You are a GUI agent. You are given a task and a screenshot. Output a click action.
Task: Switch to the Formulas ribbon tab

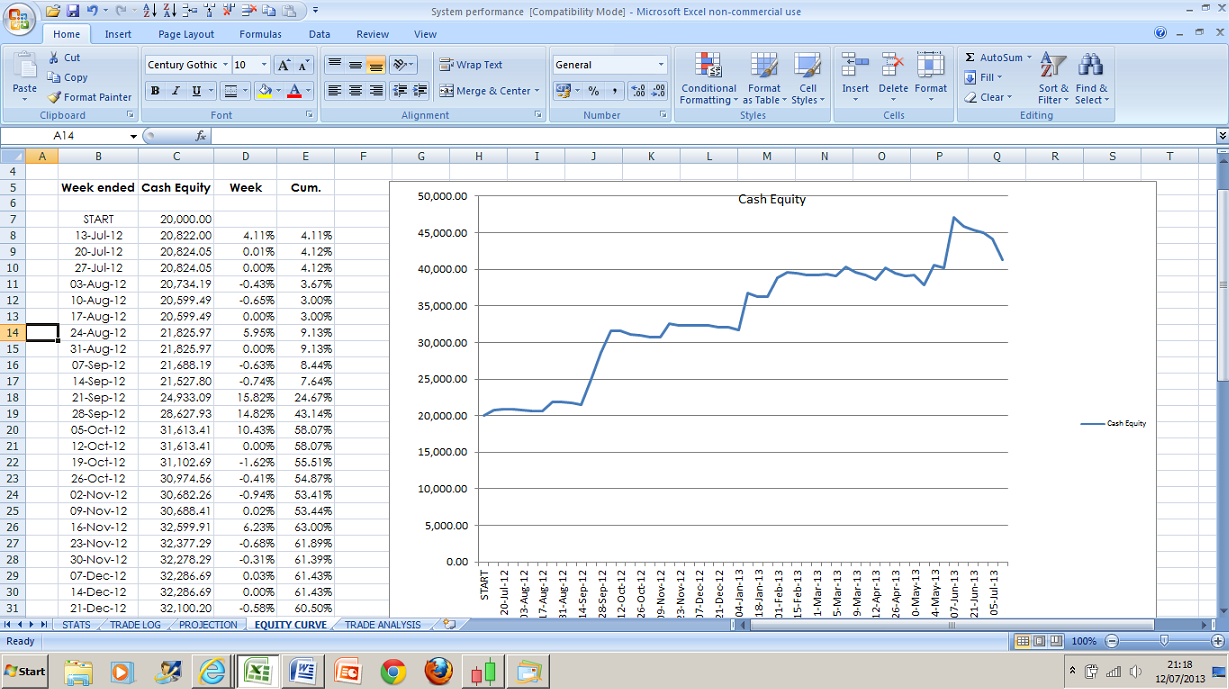click(x=260, y=33)
